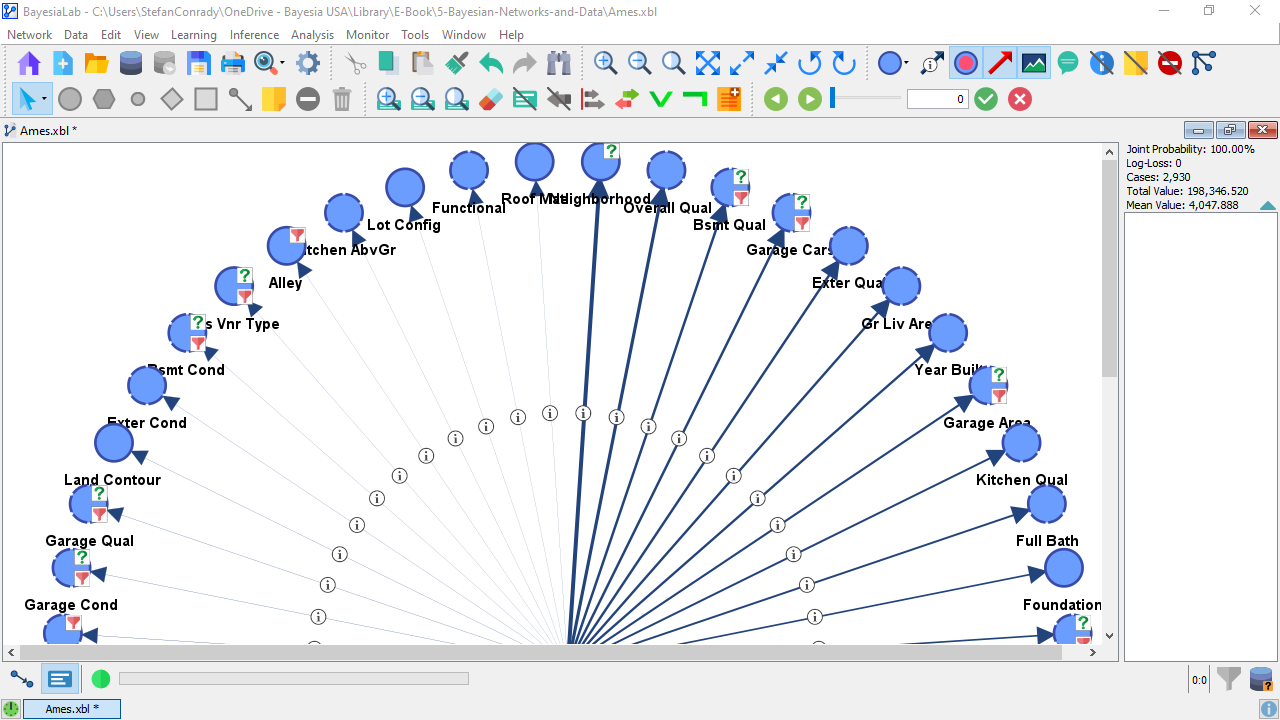Open the Data menu
The height and width of the screenshot is (720, 1280).
point(76,34)
